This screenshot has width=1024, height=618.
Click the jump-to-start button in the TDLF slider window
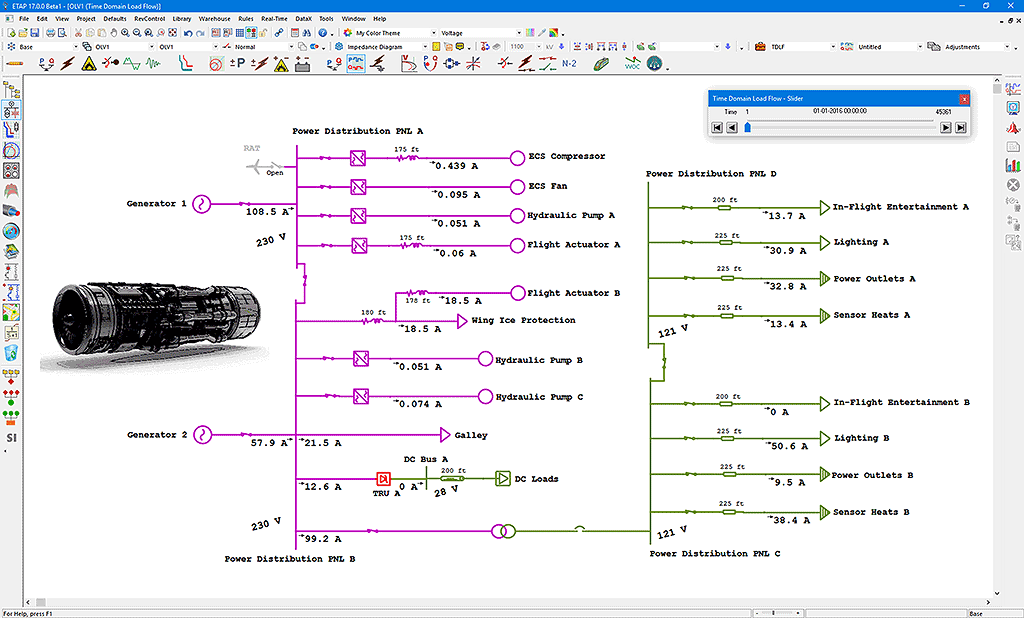(x=716, y=127)
